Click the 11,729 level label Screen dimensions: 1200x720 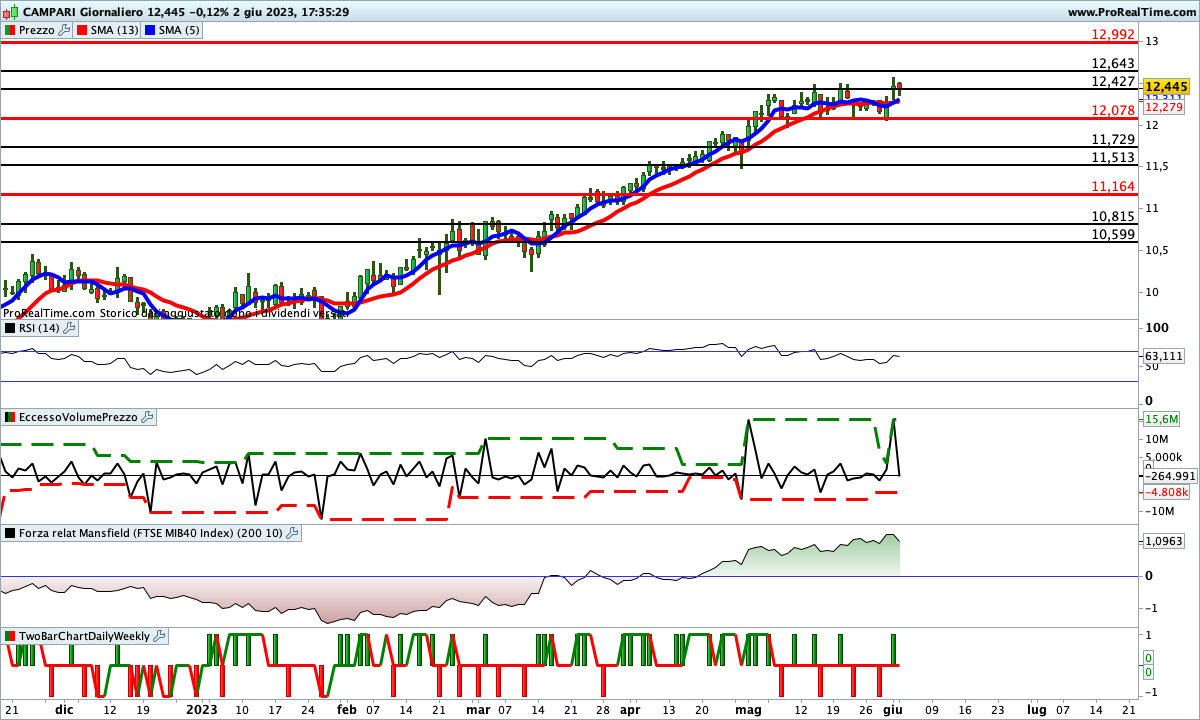tap(1113, 139)
